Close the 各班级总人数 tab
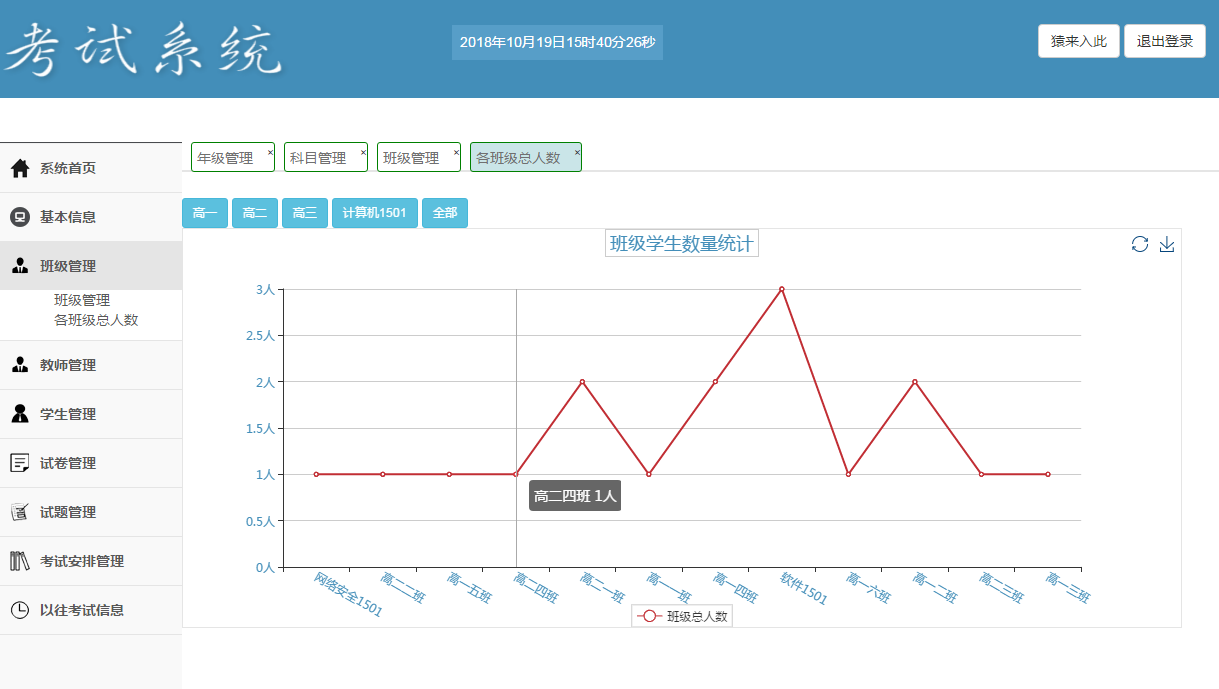The image size is (1219, 689). coord(577,152)
